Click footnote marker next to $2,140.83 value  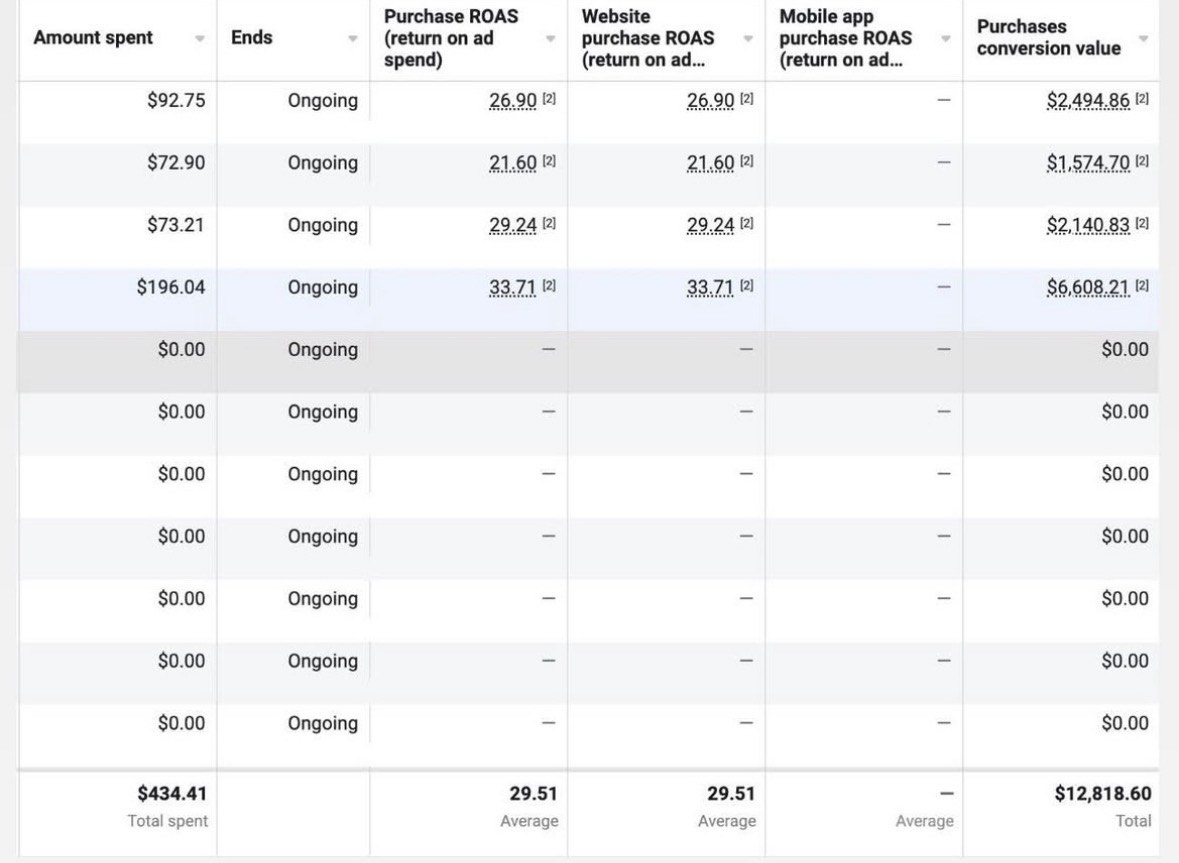(1142, 225)
